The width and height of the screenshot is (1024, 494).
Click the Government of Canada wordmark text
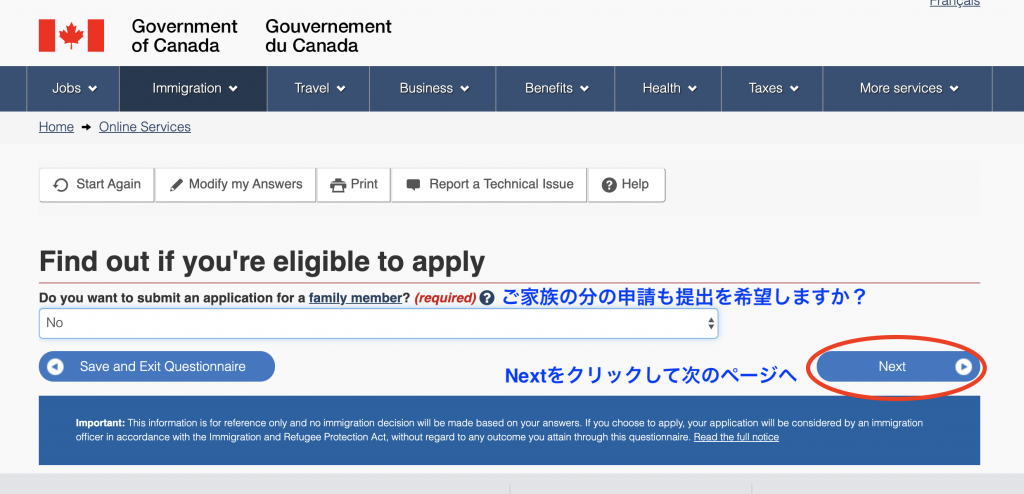184,36
